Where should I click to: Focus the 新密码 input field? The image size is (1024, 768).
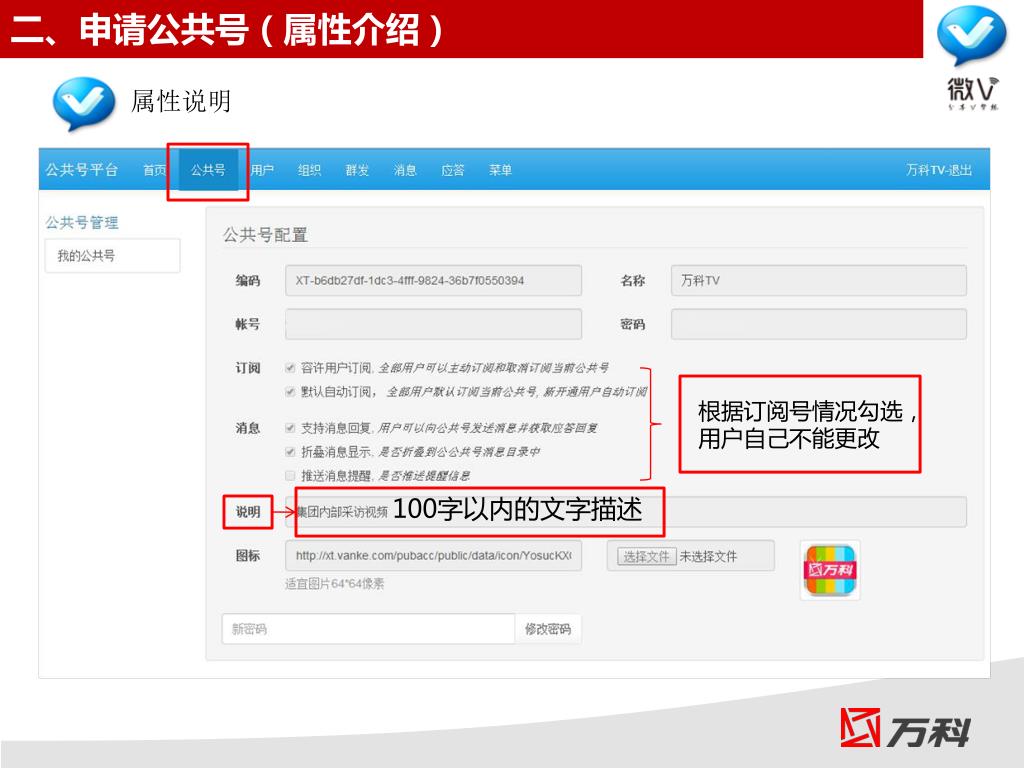tap(368, 629)
